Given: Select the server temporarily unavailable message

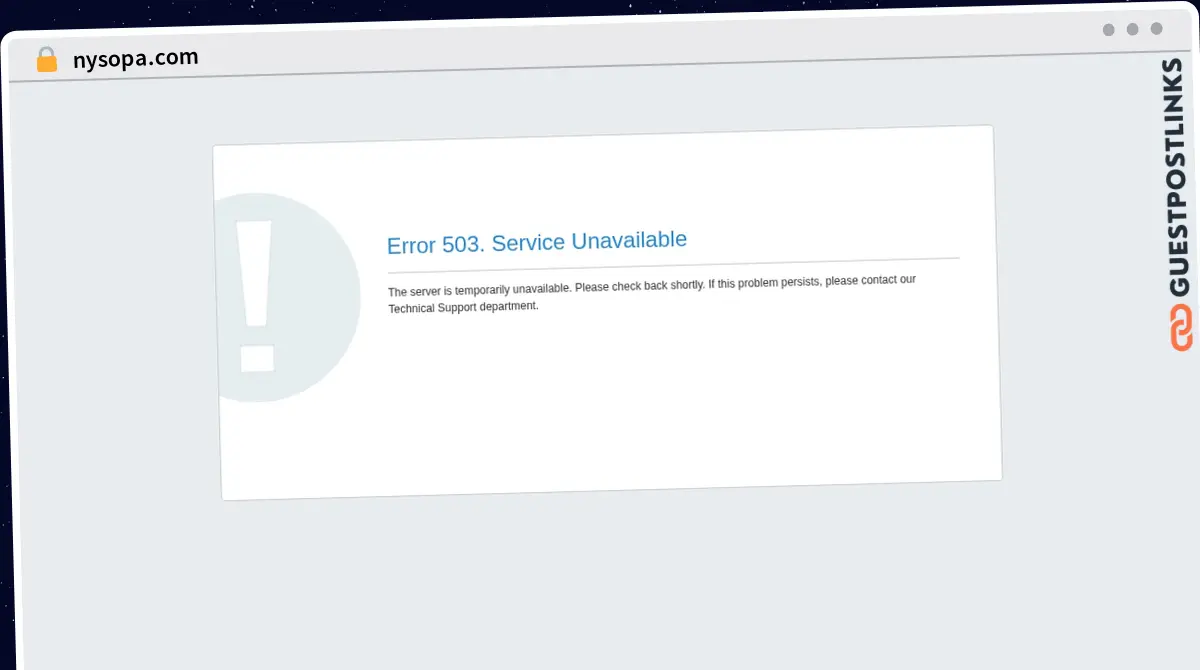Looking at the screenshot, I should pos(651,284).
